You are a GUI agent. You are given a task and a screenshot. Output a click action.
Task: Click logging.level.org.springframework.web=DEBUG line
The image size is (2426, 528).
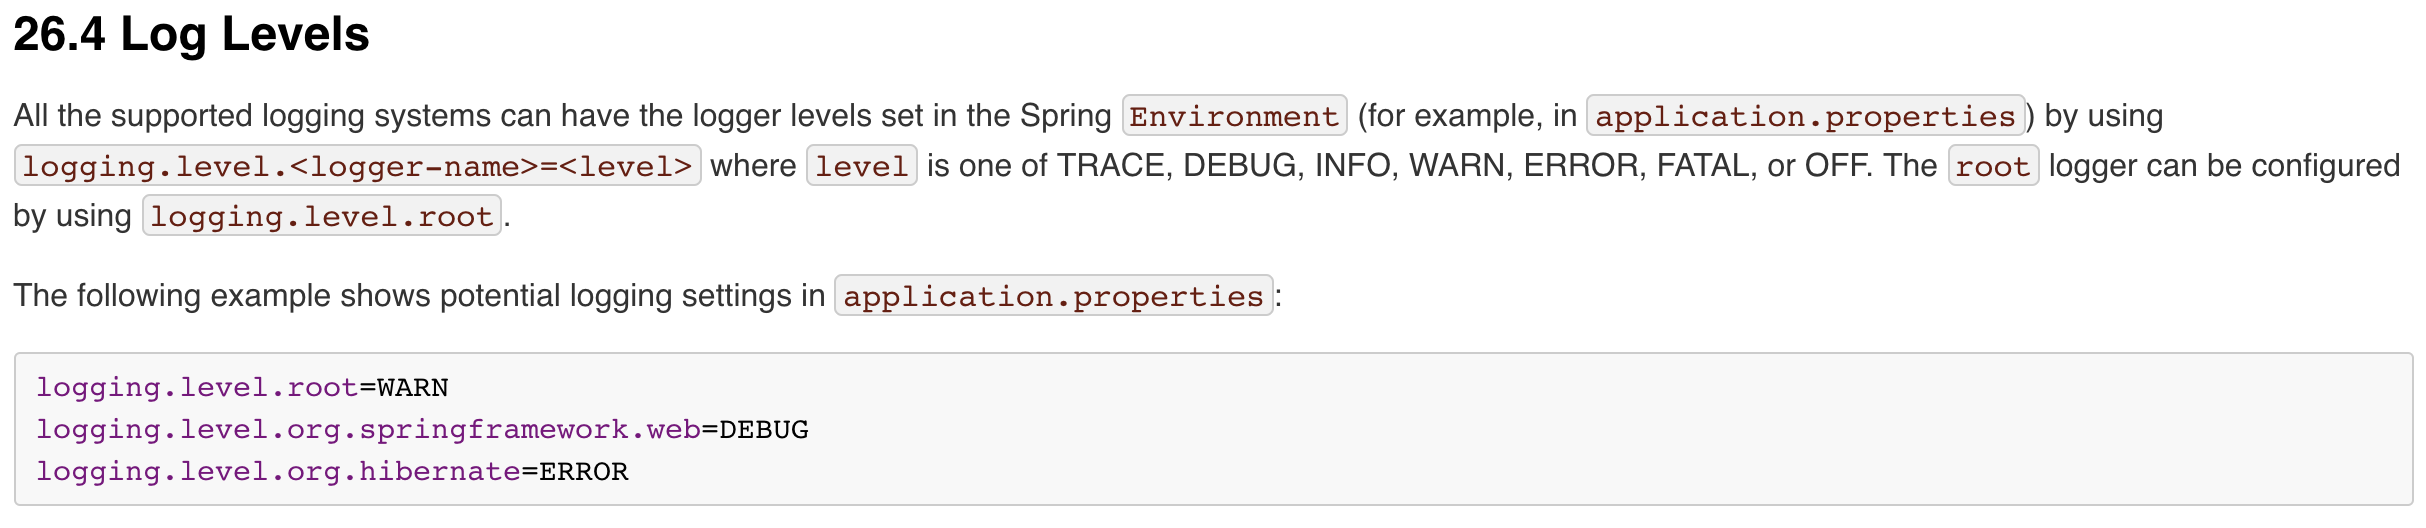point(422,430)
